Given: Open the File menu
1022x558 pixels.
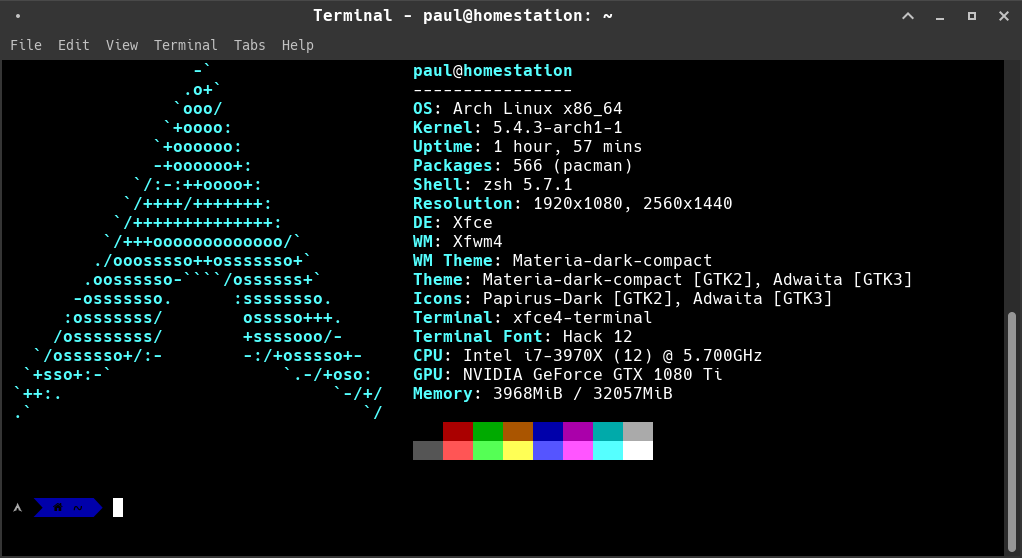Looking at the screenshot, I should click(x=26, y=45).
